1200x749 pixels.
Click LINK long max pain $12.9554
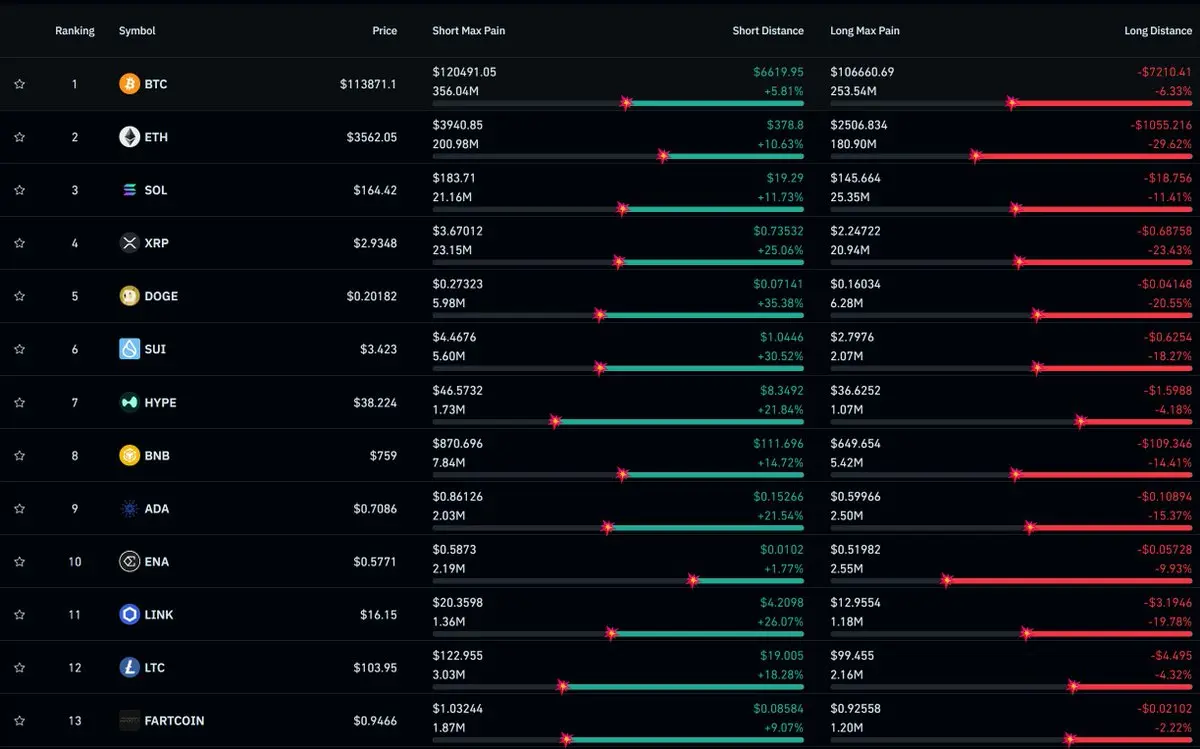(x=857, y=602)
